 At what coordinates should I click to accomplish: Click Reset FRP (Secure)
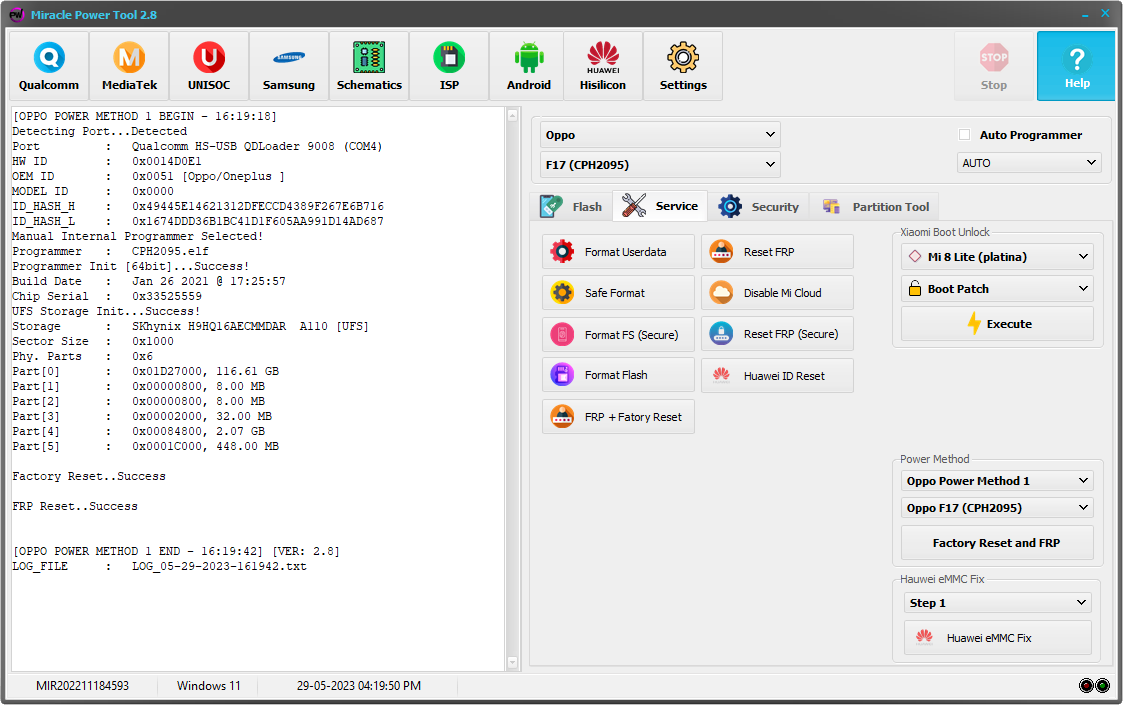pos(777,334)
